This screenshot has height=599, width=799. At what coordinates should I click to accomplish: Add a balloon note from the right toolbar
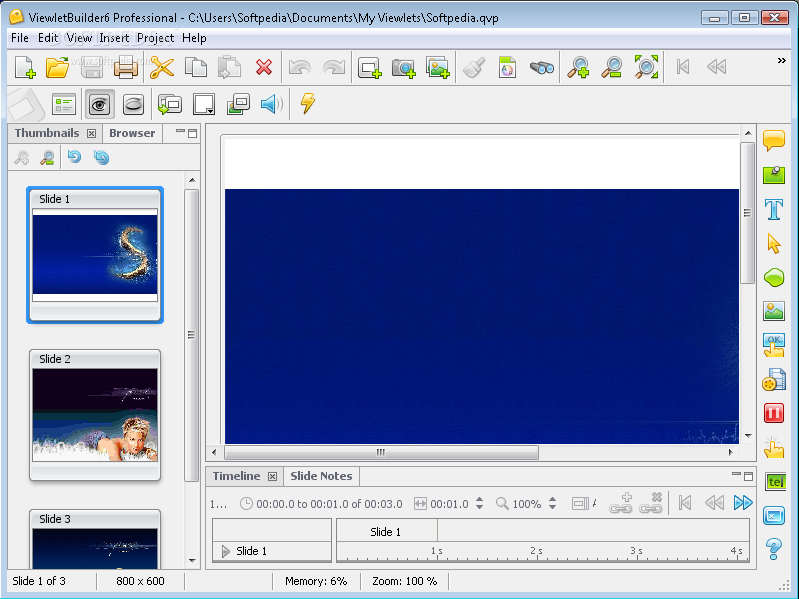[x=774, y=141]
